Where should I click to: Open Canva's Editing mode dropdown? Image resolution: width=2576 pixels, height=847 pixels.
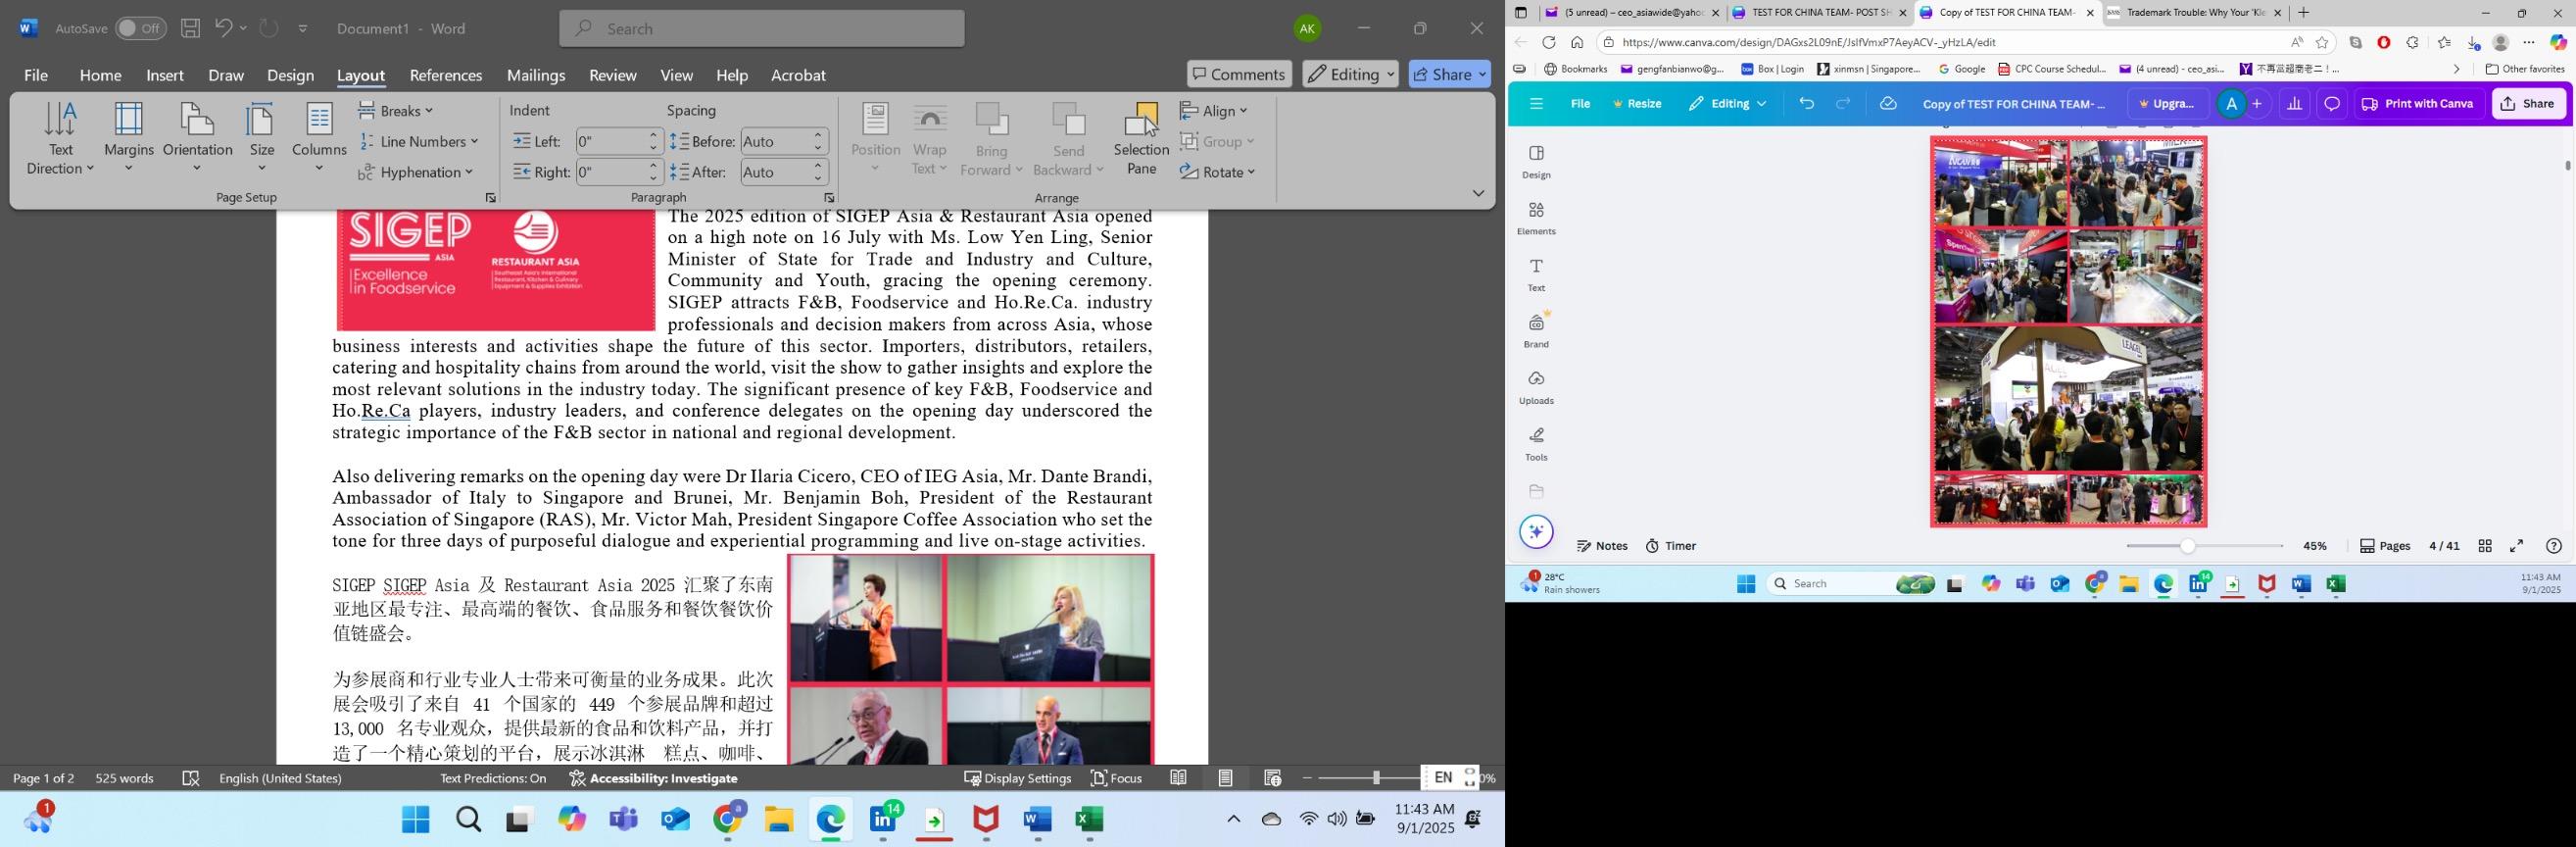1727,104
